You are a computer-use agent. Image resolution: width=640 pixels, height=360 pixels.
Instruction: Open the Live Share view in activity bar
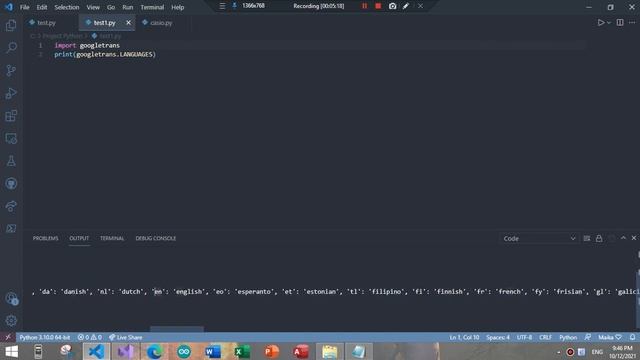coord(11,206)
